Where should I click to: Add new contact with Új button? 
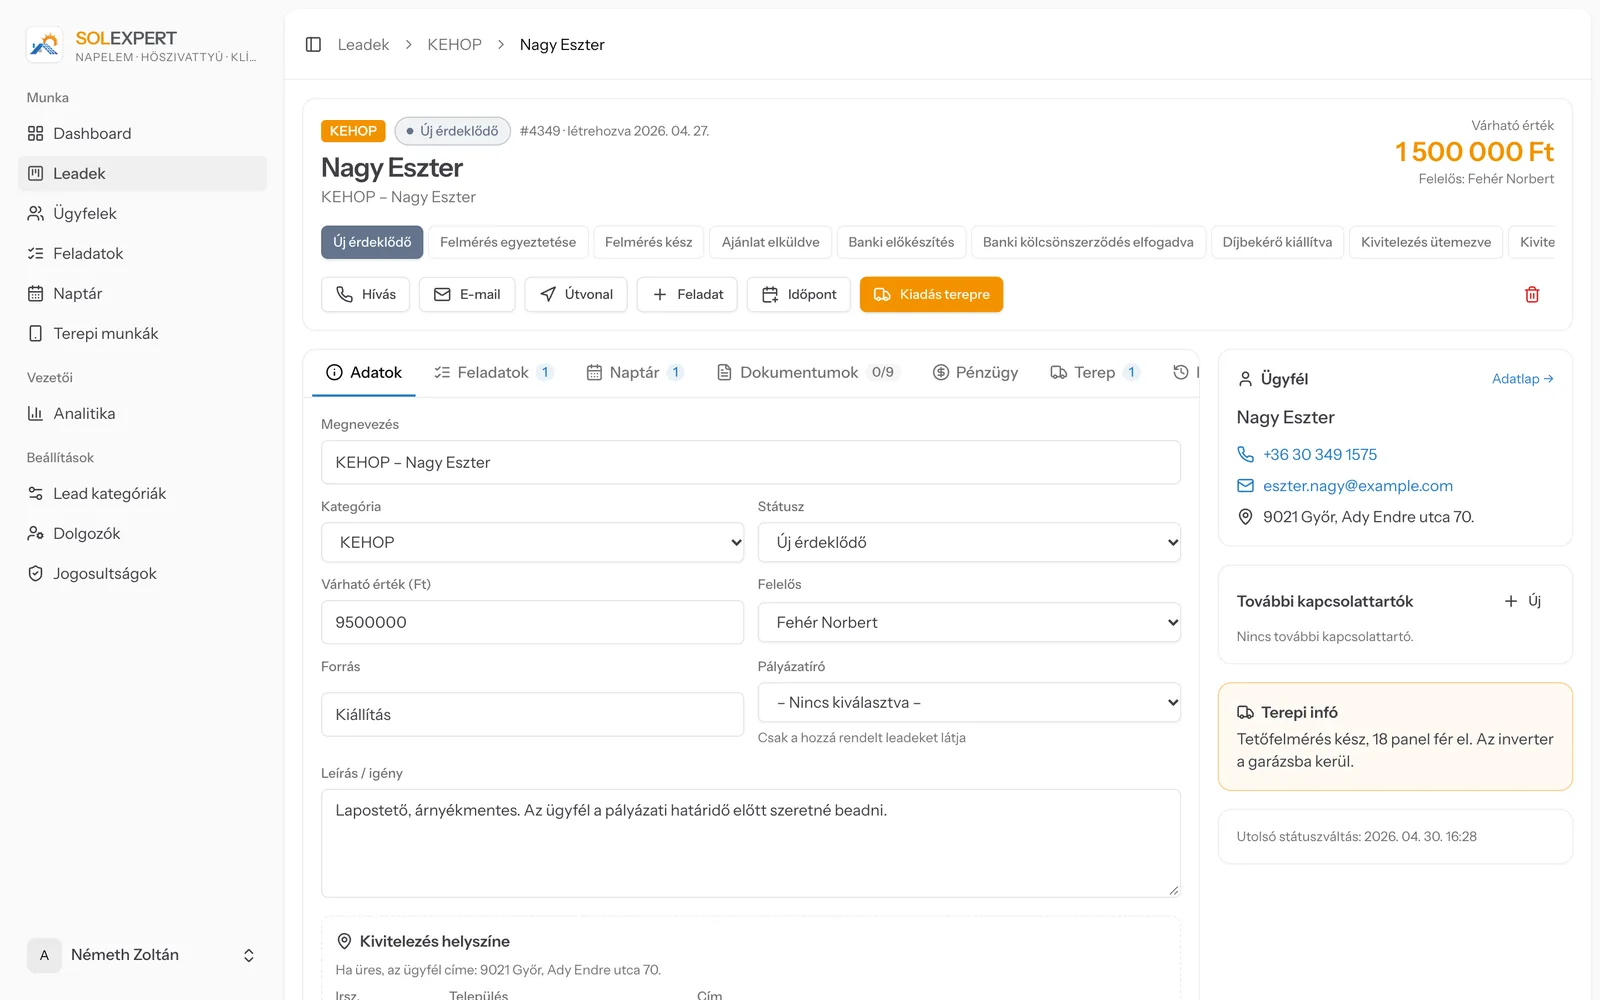(x=1523, y=601)
